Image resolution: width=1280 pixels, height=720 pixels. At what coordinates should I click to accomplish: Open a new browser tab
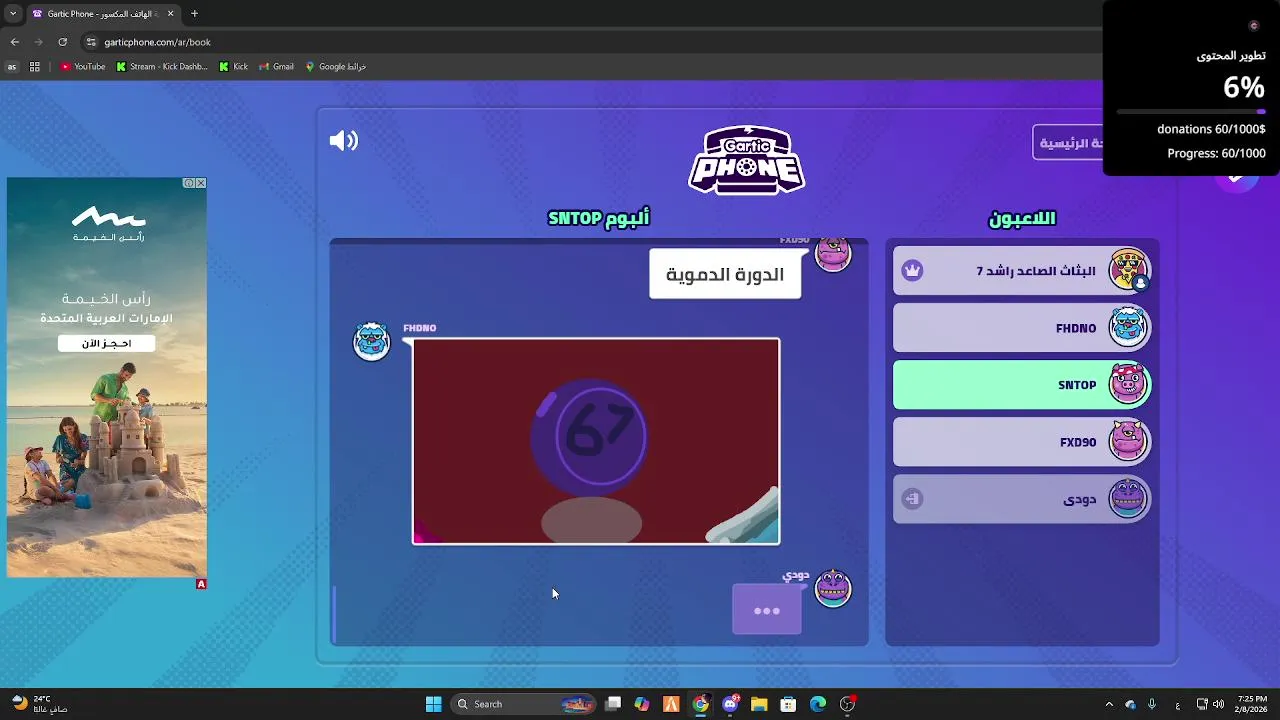coord(194,14)
